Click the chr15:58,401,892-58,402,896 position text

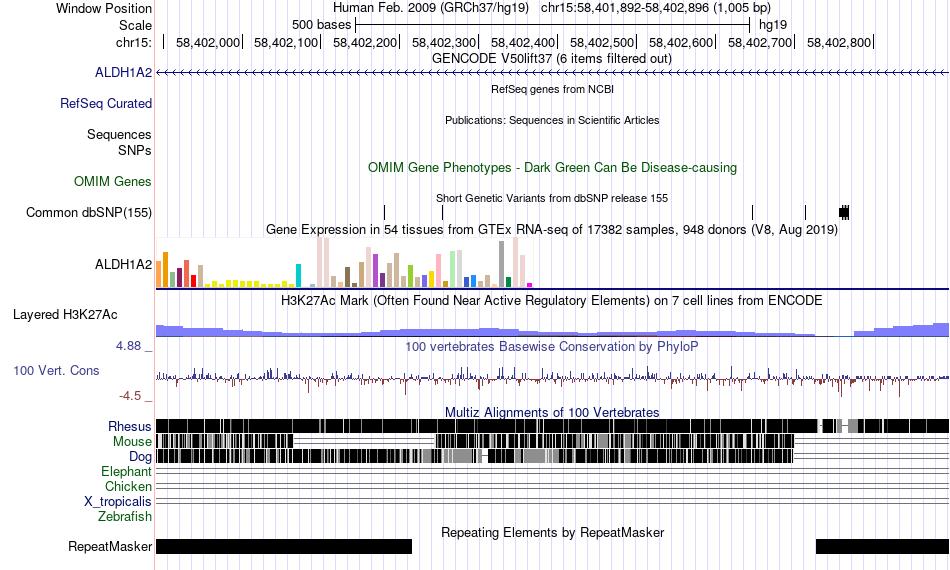[x=656, y=8]
